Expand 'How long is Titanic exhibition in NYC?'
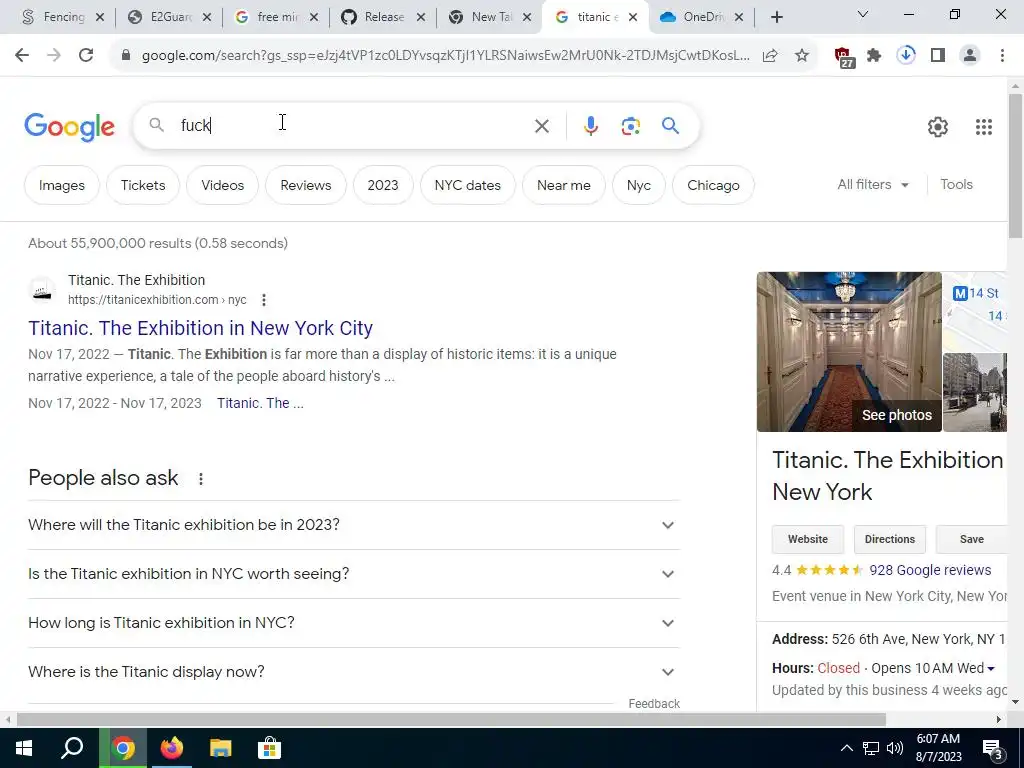The image size is (1024, 768). (x=353, y=623)
